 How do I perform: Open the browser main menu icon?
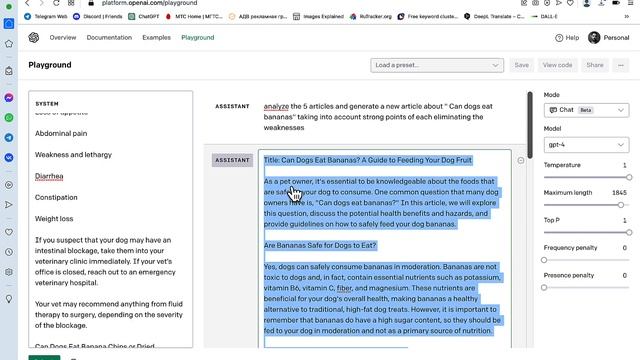(x=630, y=3)
